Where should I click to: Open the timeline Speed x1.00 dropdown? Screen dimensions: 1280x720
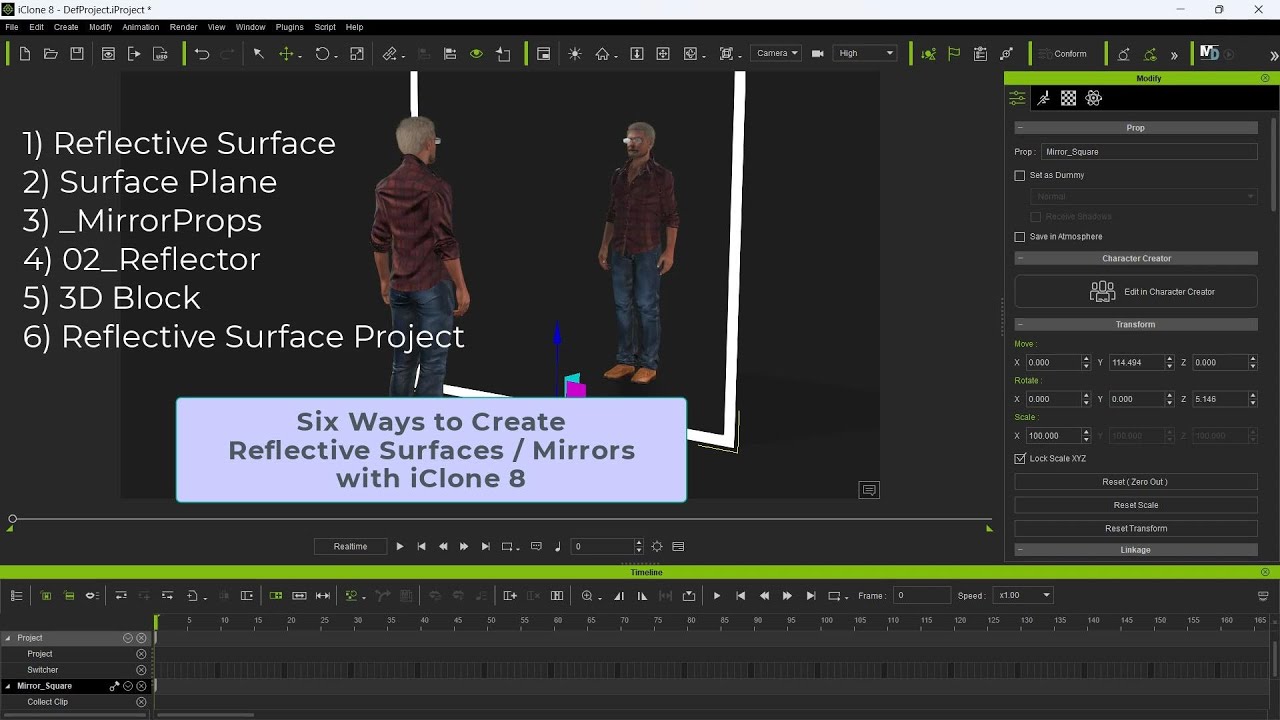(x=1023, y=596)
